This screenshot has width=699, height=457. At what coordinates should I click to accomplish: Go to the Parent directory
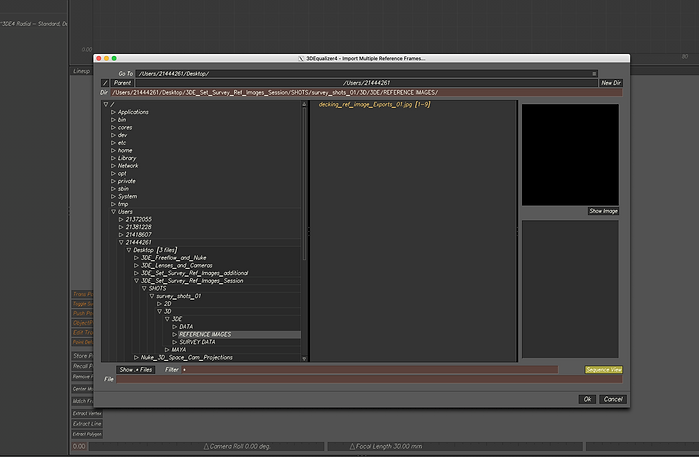122,83
